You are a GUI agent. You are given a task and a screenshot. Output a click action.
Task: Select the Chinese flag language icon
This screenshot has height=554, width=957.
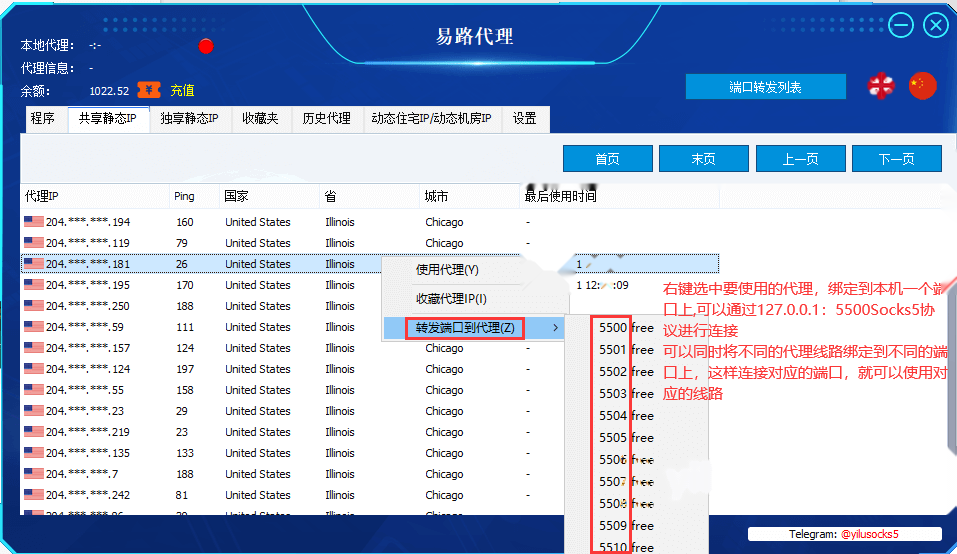point(922,86)
